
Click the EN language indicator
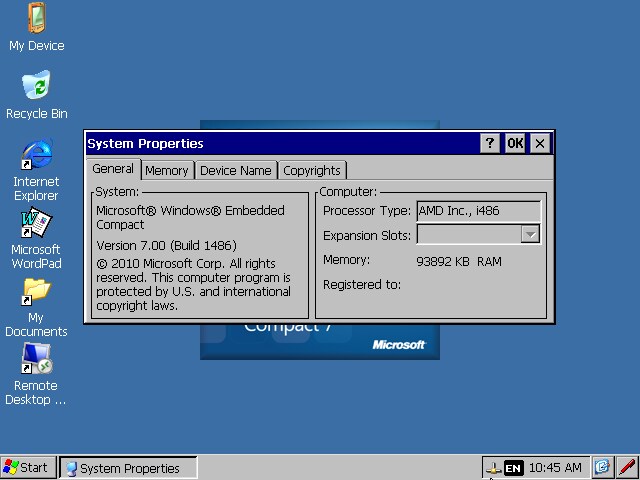(513, 468)
